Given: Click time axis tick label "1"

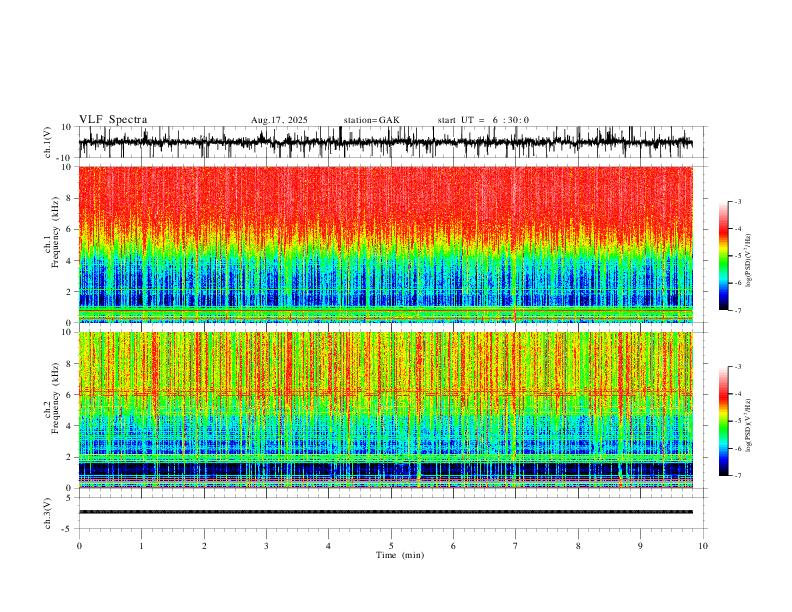Looking at the screenshot, I should point(141,546).
